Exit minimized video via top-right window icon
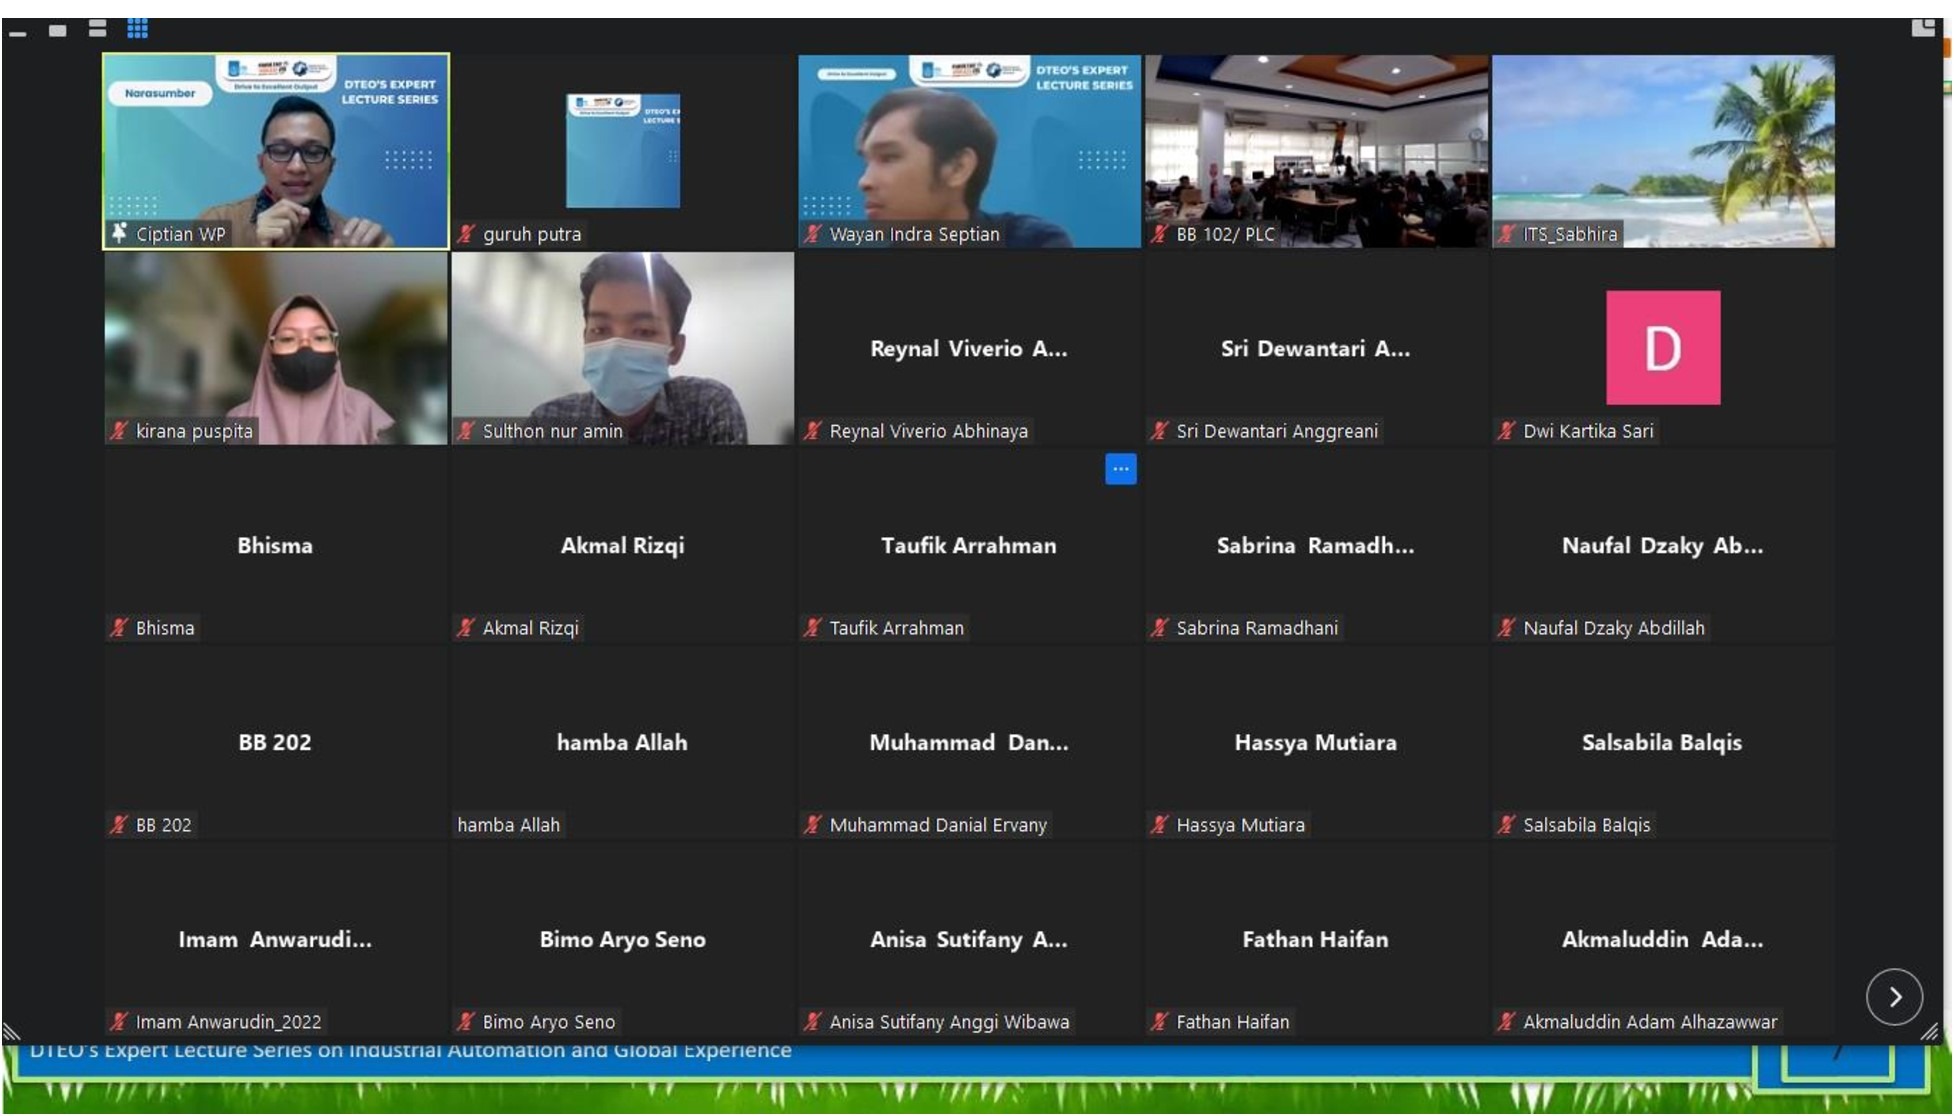 1922,28
